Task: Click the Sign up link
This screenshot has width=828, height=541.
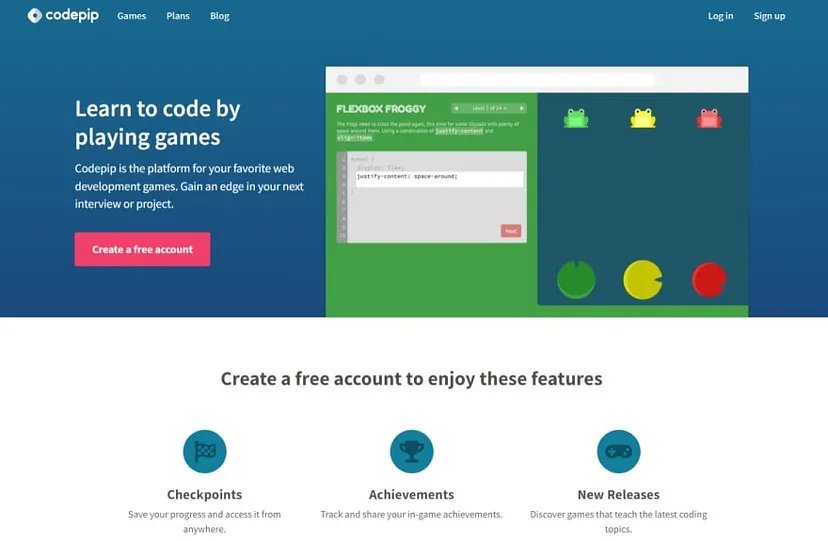Action: (769, 16)
